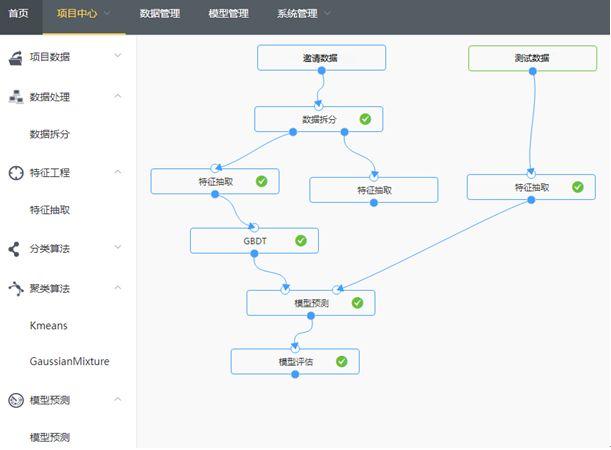
Task: Click green check icon on 模型评估 node
Action: point(342,362)
